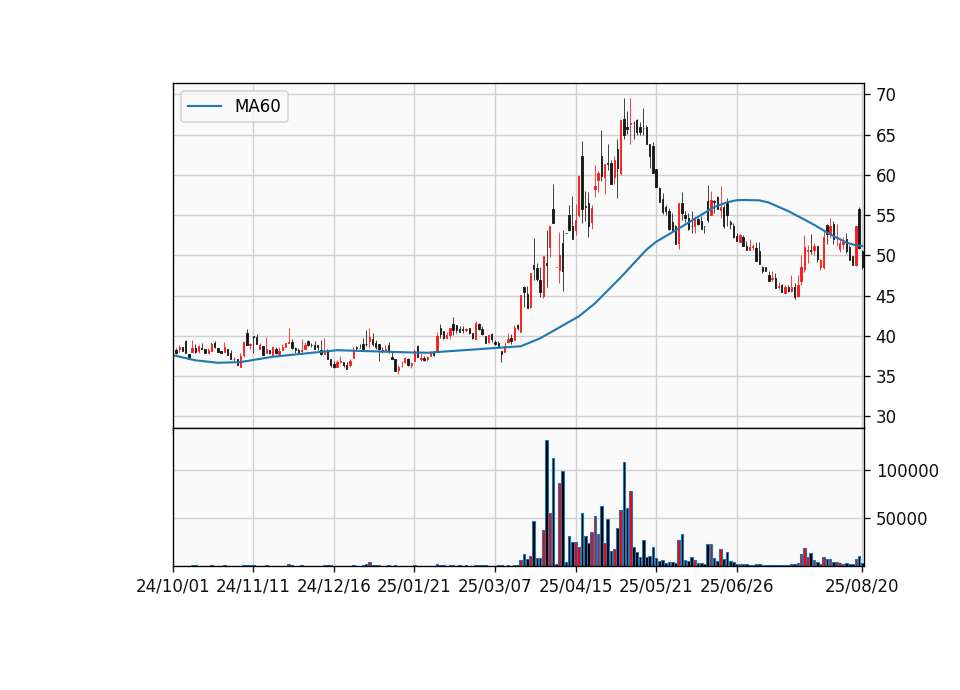
Task: Select the 24/11/11 date label
Action: tap(253, 586)
